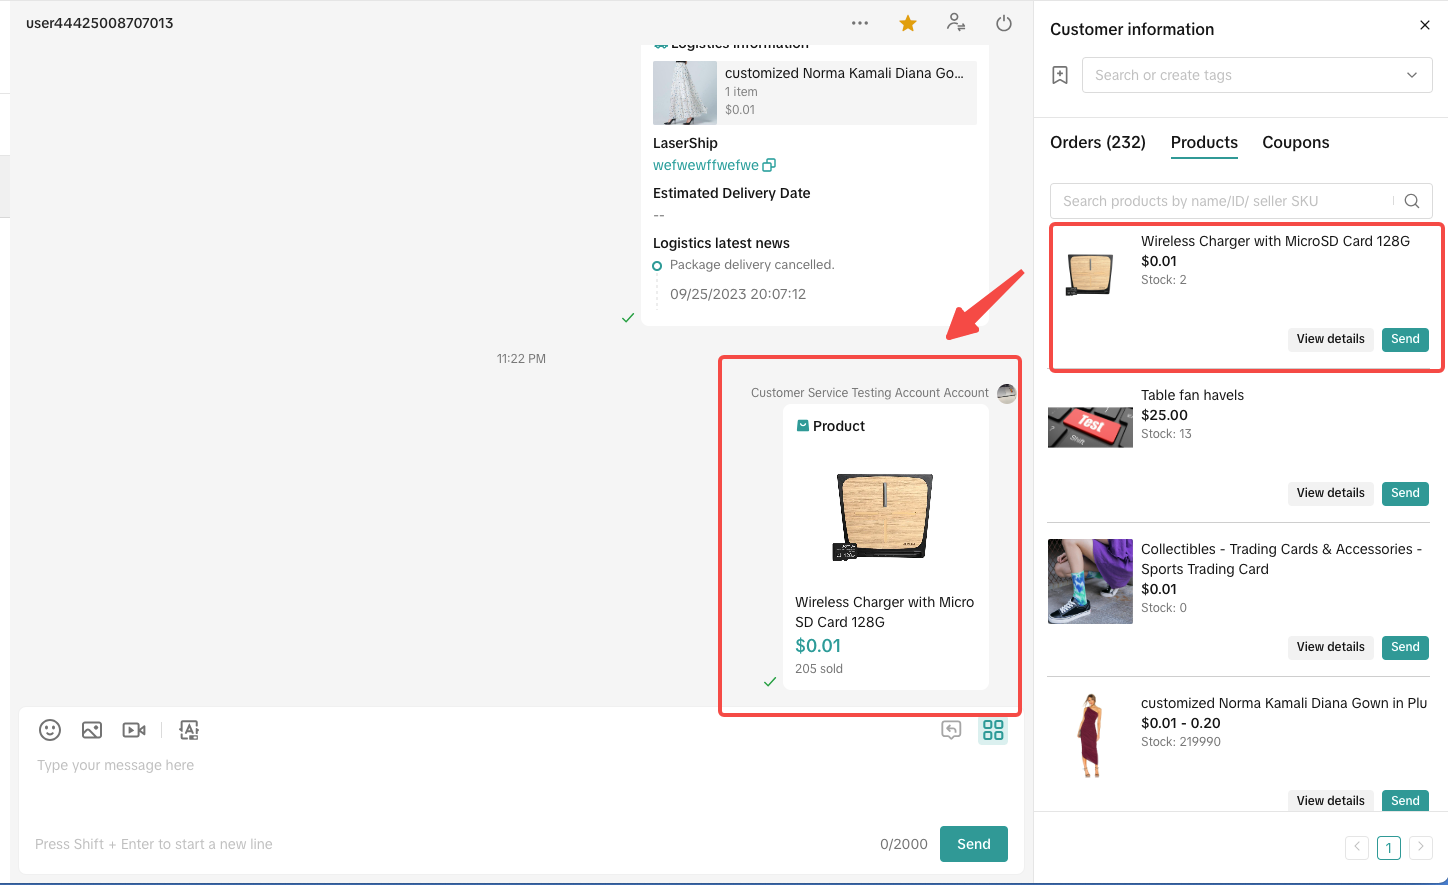The height and width of the screenshot is (885, 1448).
Task: Star this conversation with the star icon
Action: pos(908,23)
